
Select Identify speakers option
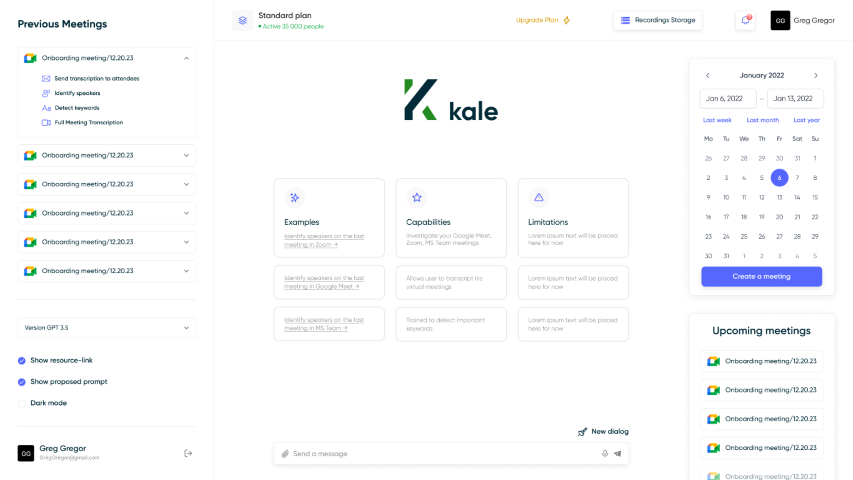coord(77,93)
